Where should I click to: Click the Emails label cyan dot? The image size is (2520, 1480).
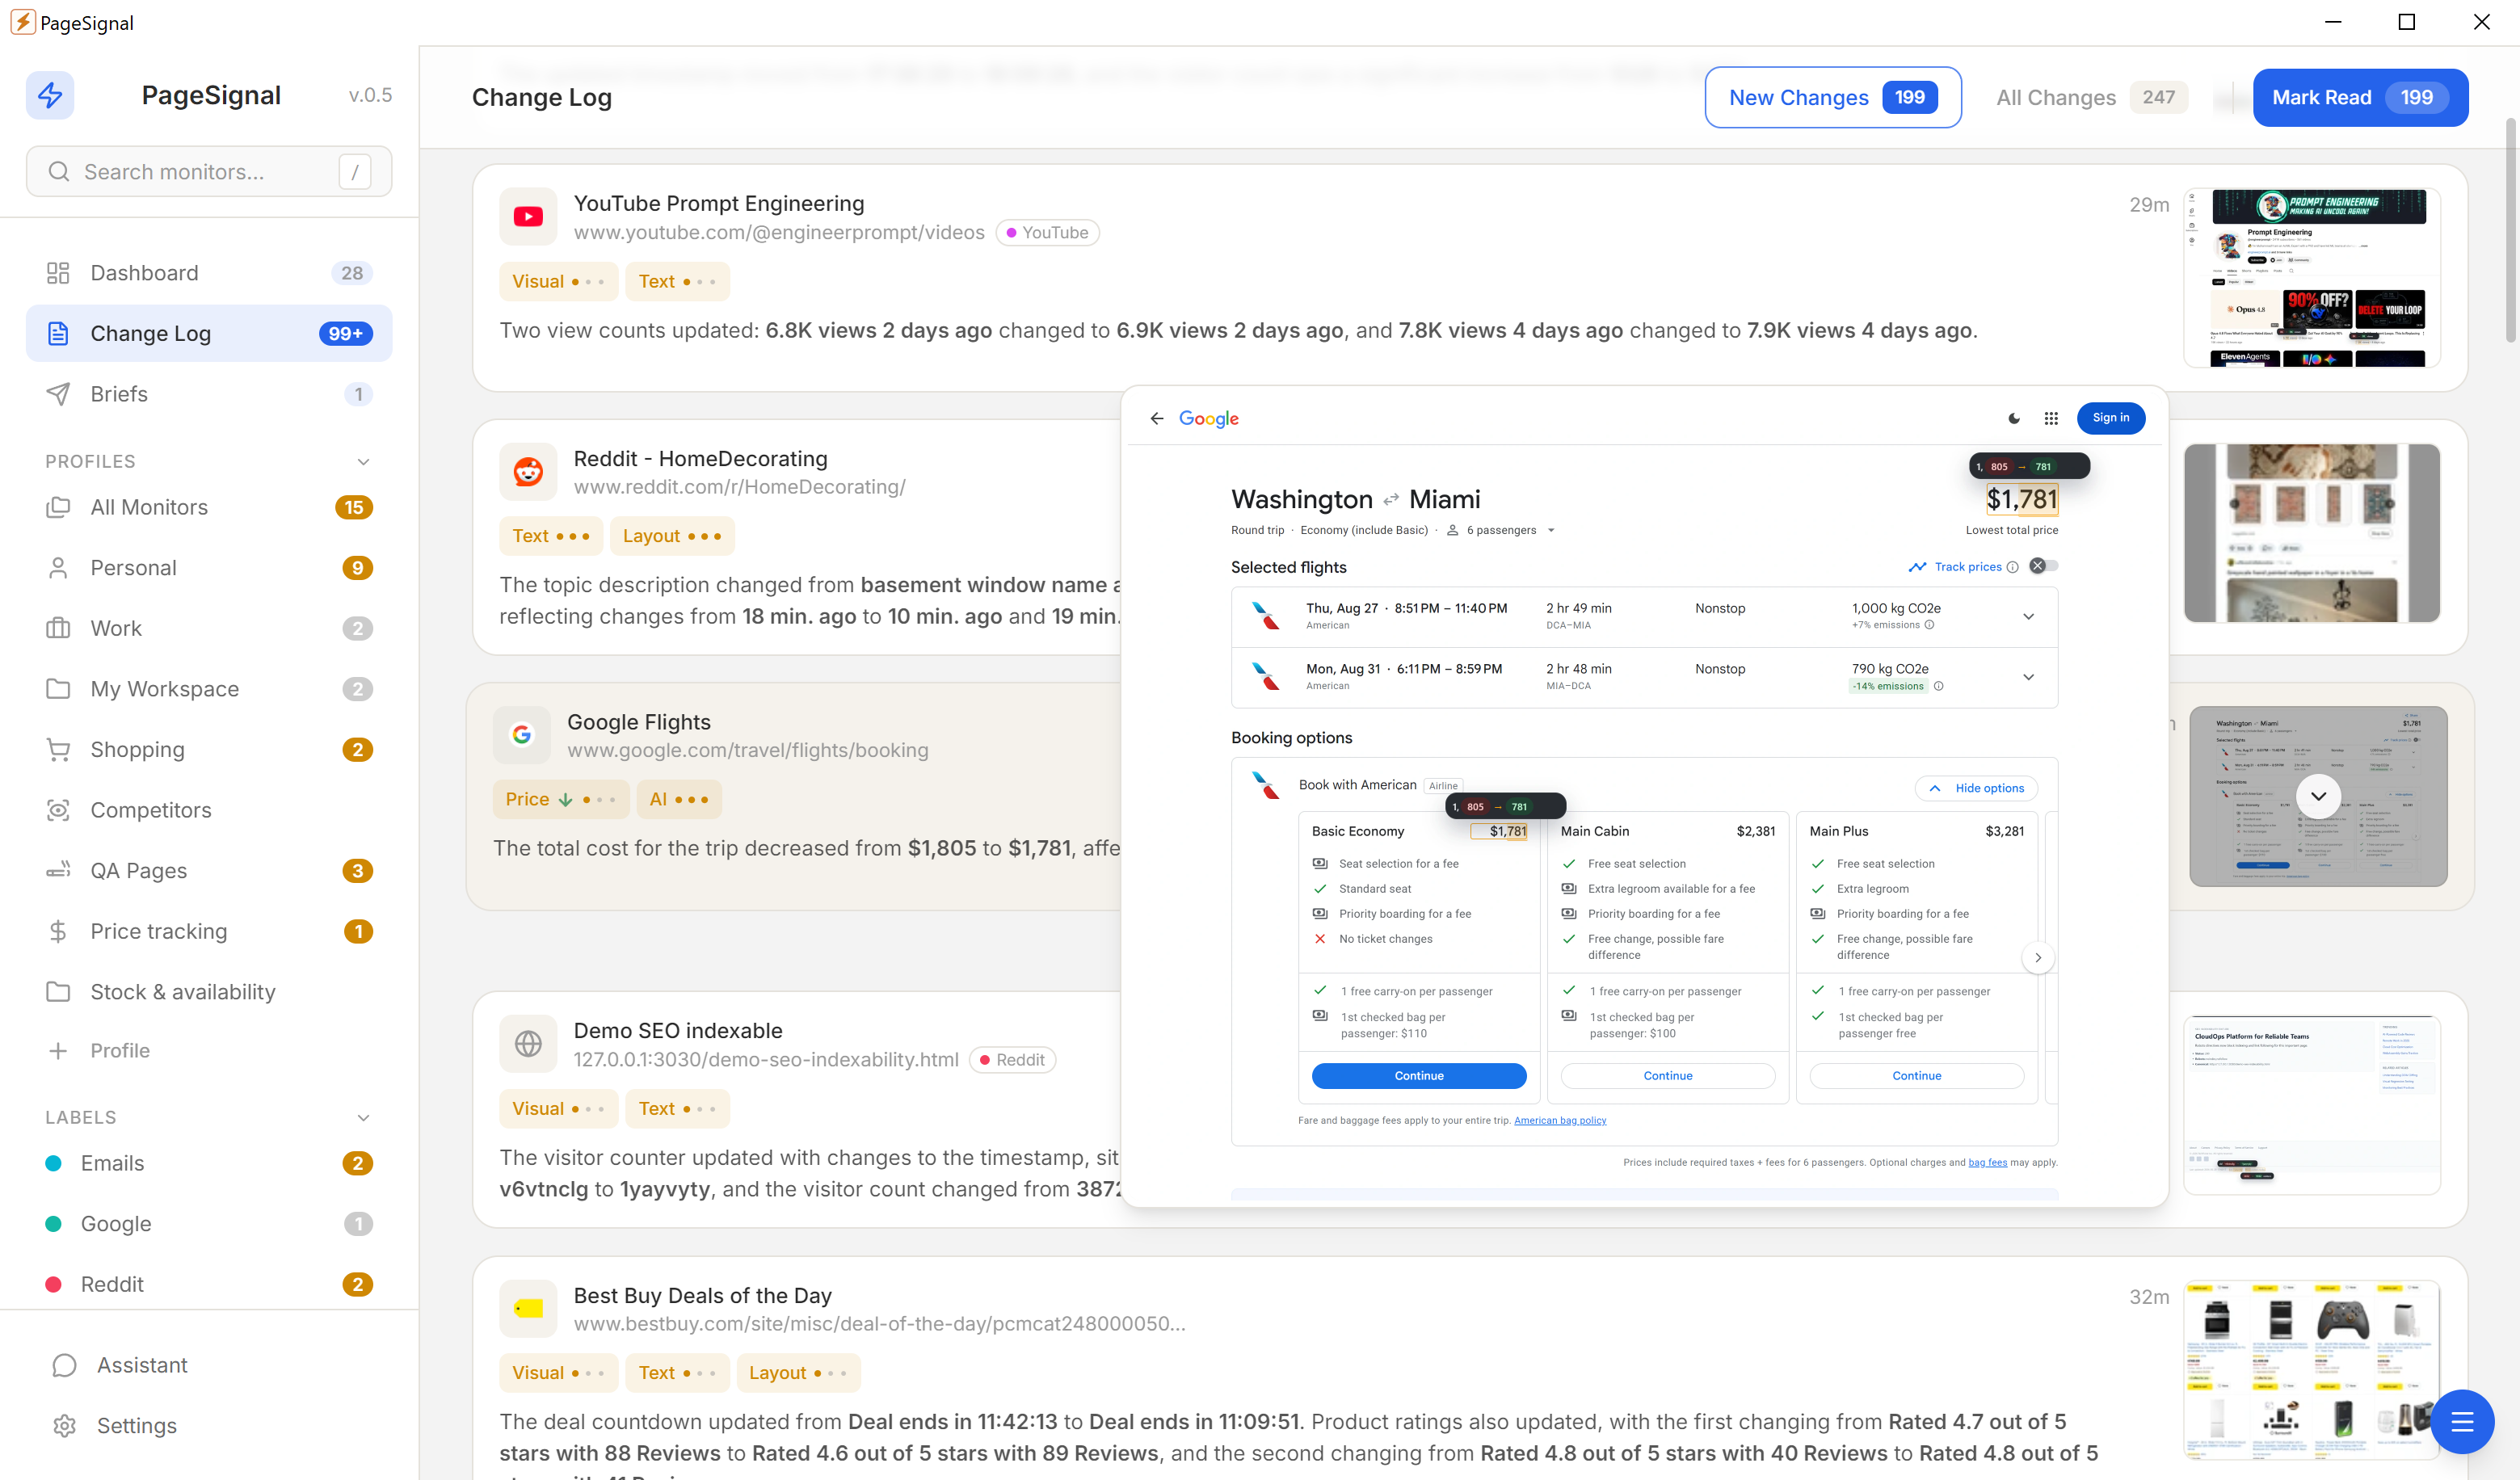point(54,1163)
